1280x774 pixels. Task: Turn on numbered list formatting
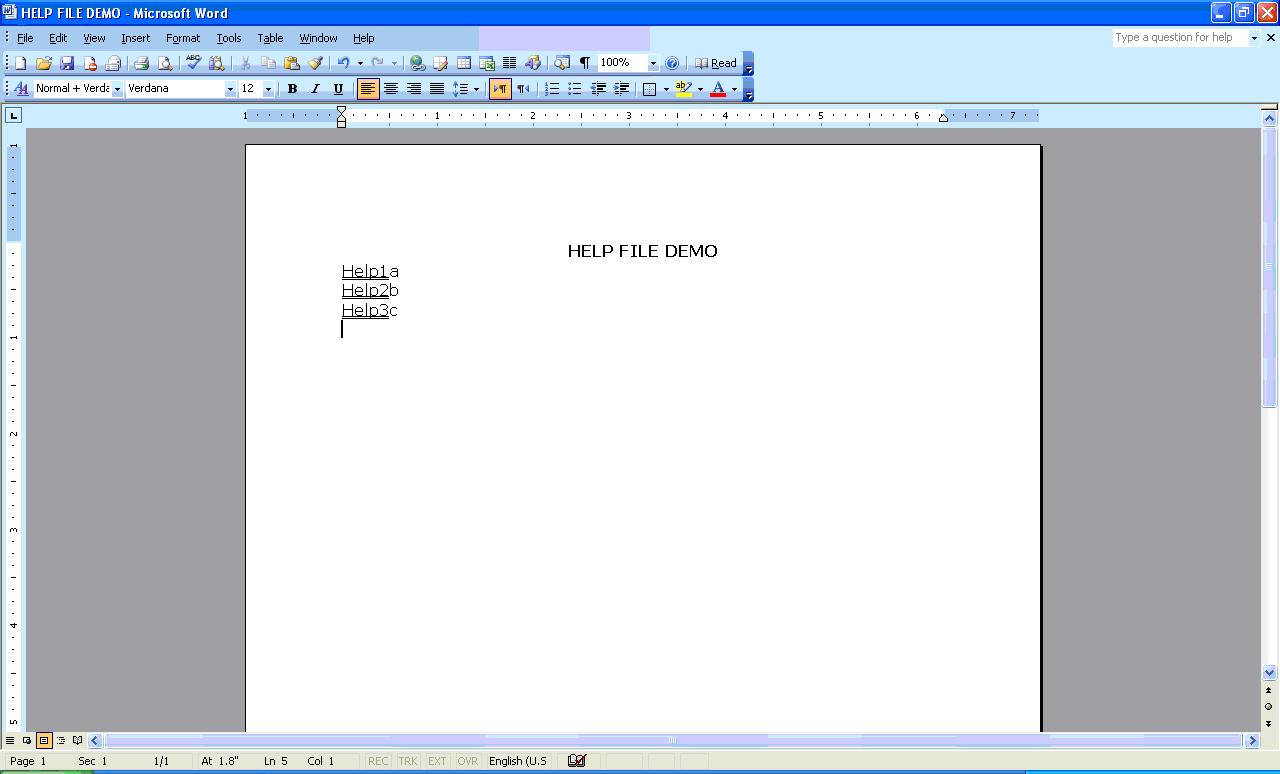coord(551,89)
